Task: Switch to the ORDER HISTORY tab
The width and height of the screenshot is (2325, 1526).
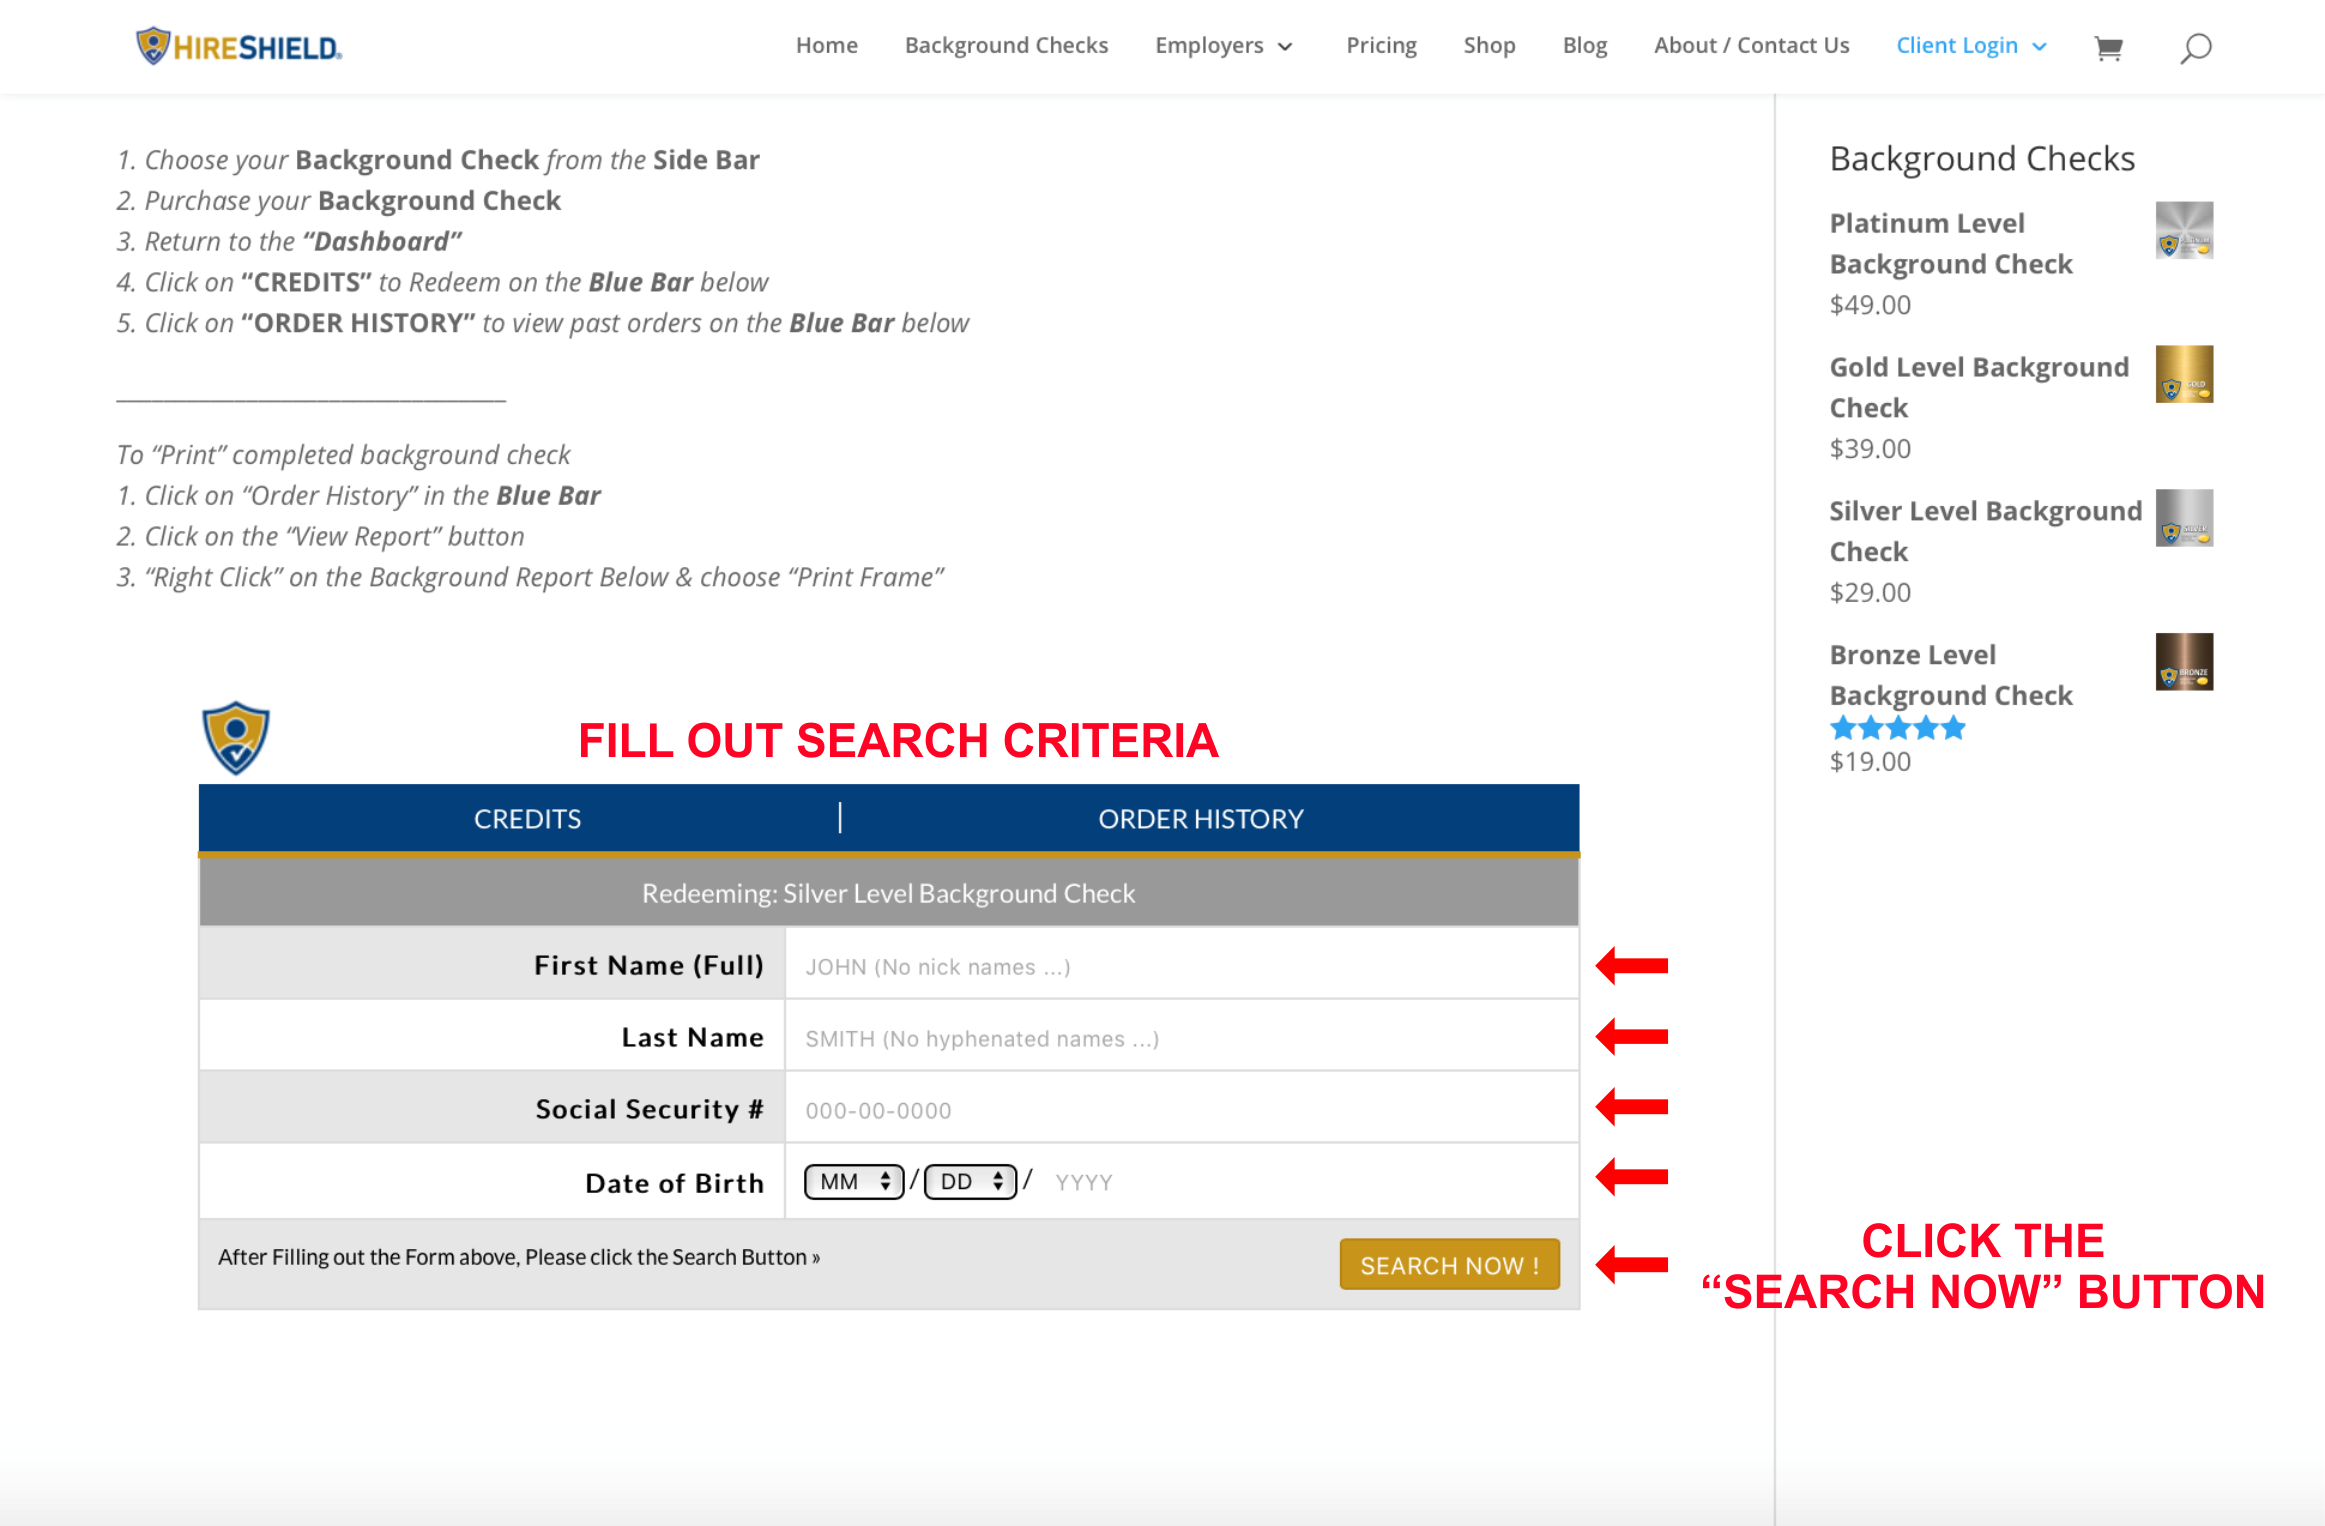Action: (1201, 819)
